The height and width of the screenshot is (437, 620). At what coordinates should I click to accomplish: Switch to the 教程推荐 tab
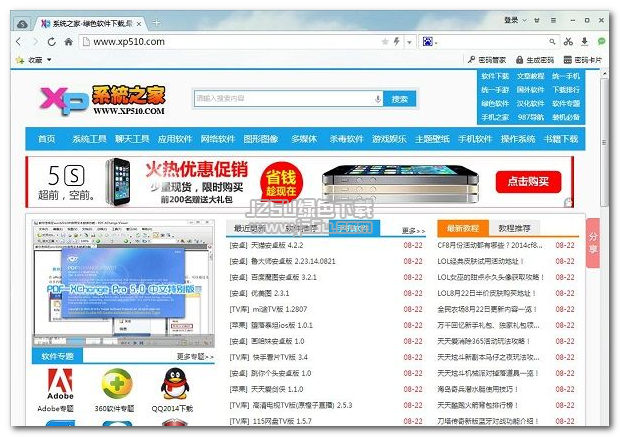[514, 228]
